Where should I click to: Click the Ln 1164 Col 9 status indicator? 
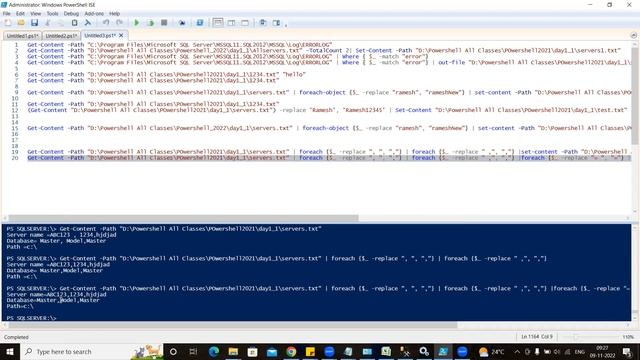[537, 337]
